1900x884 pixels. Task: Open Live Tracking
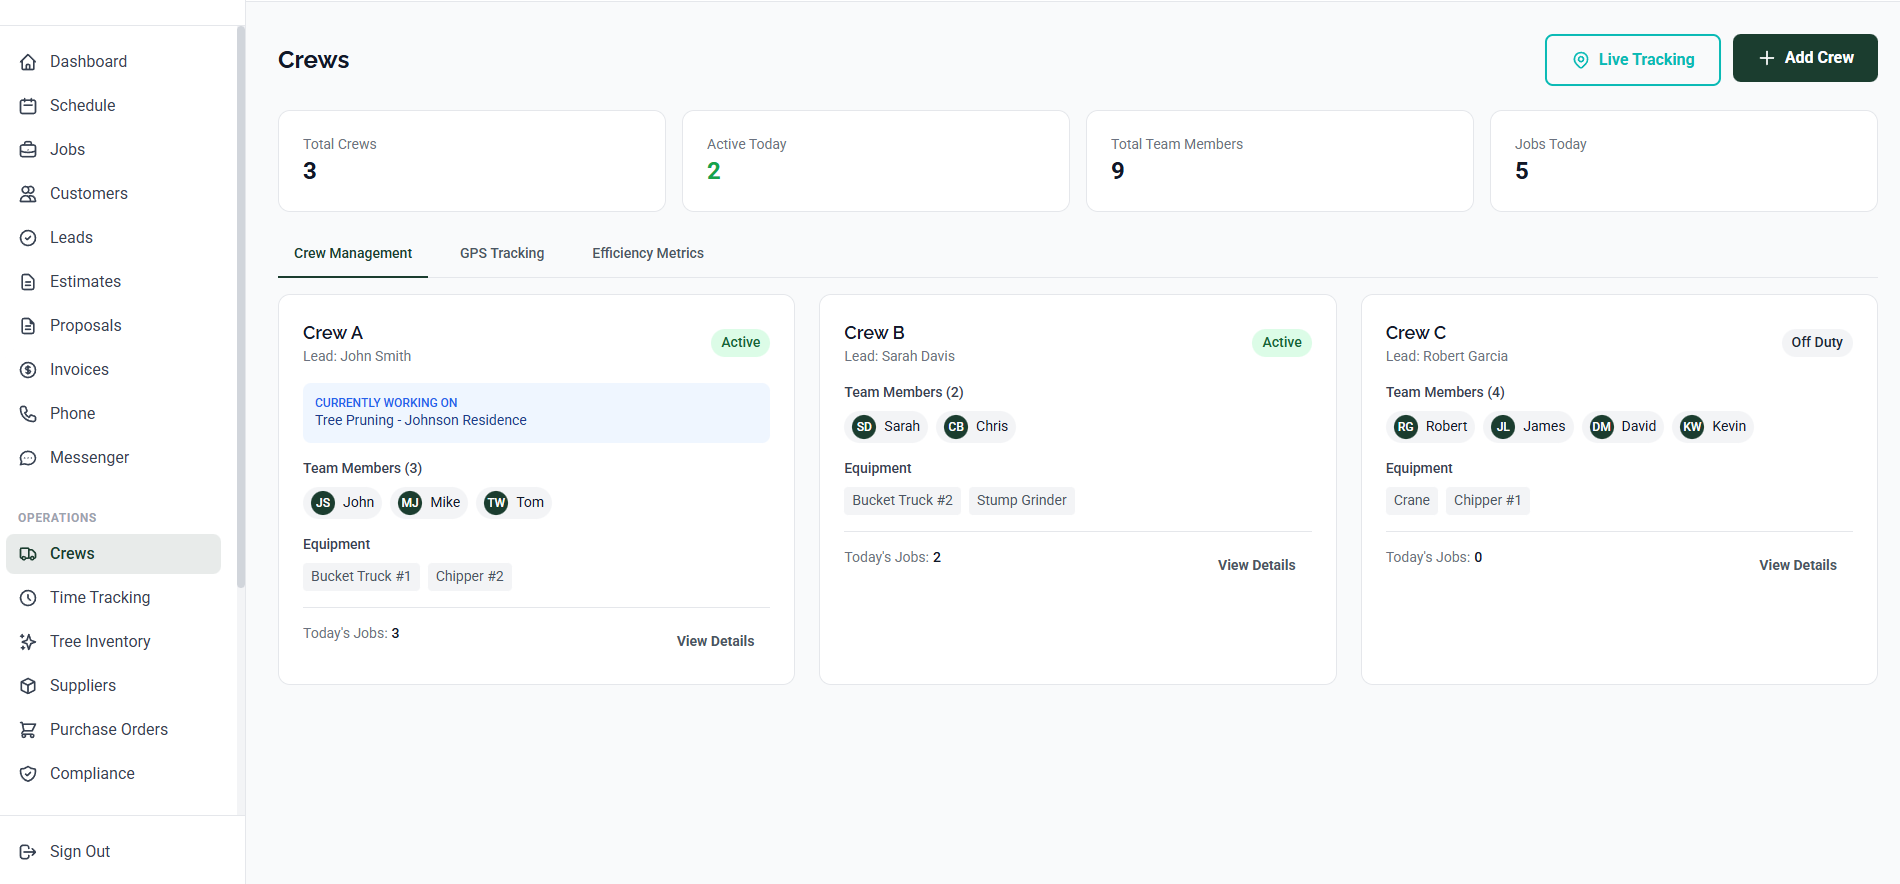[x=1632, y=60]
